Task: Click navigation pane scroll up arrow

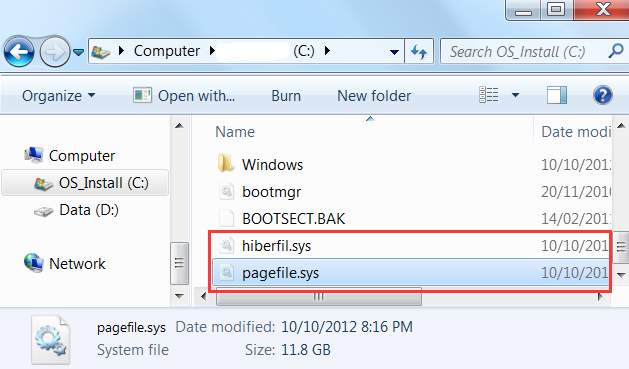Action: coord(179,126)
